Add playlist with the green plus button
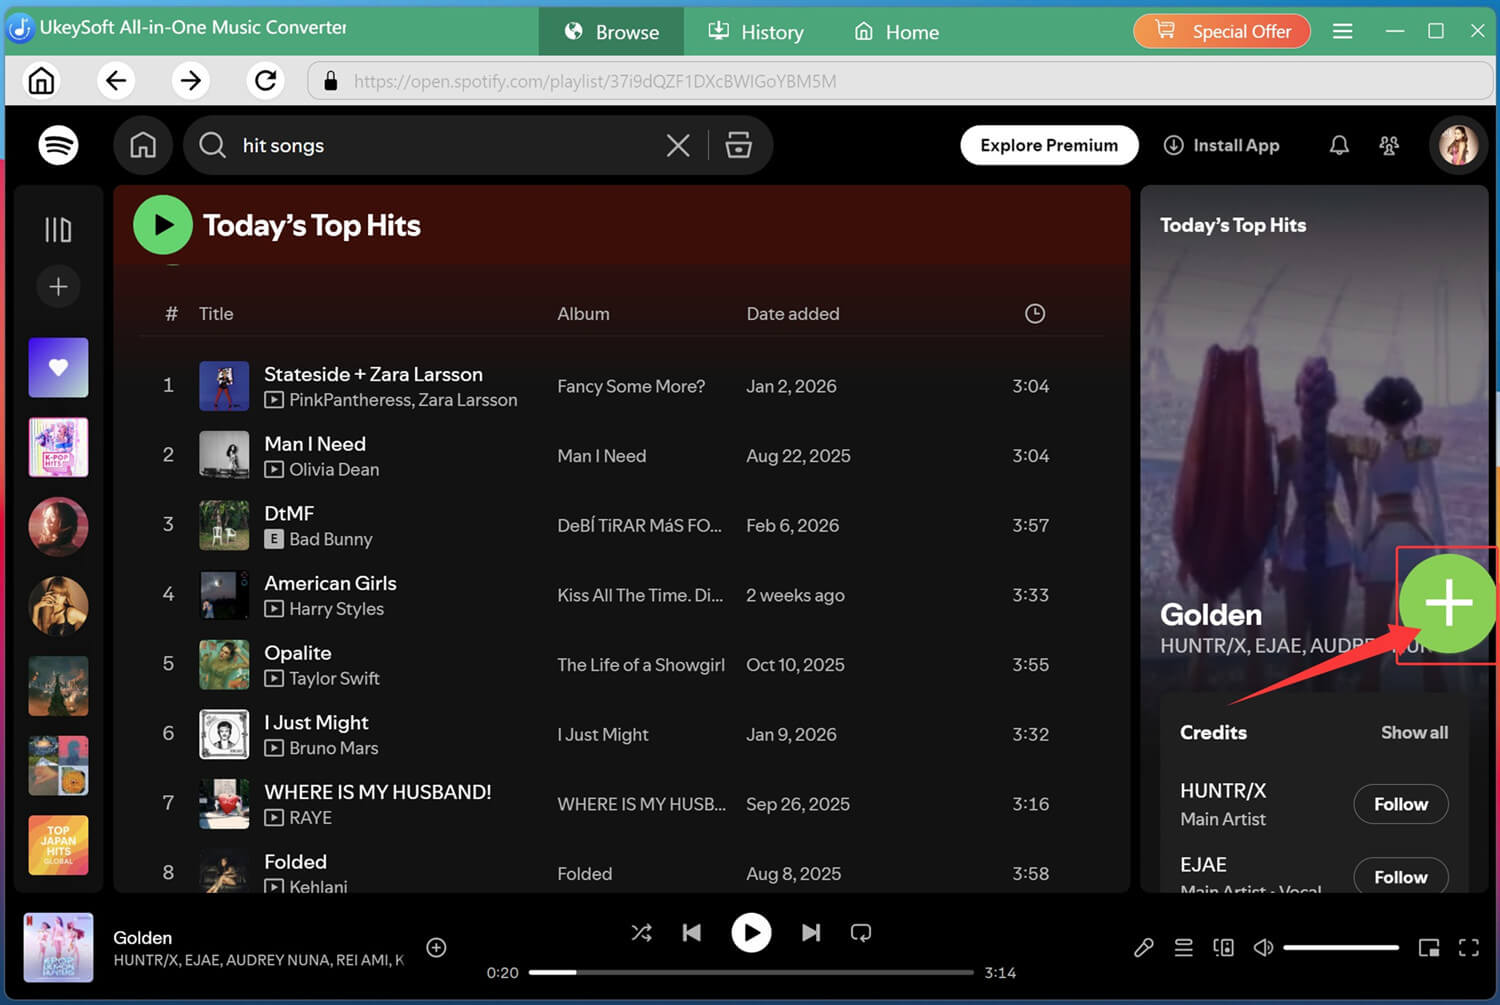The height and width of the screenshot is (1005, 1500). [1446, 604]
